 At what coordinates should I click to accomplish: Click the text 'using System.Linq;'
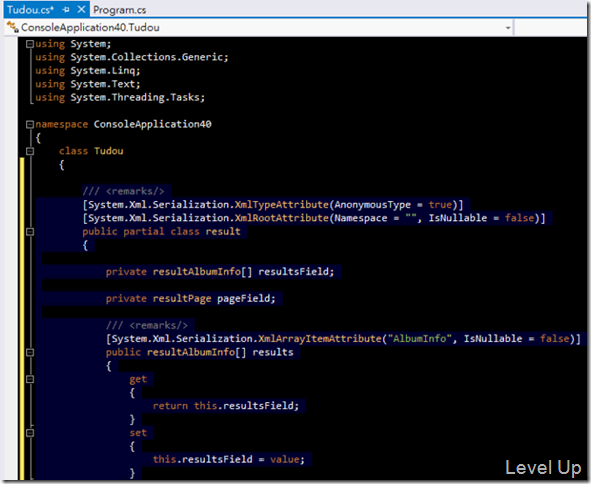(x=87, y=70)
